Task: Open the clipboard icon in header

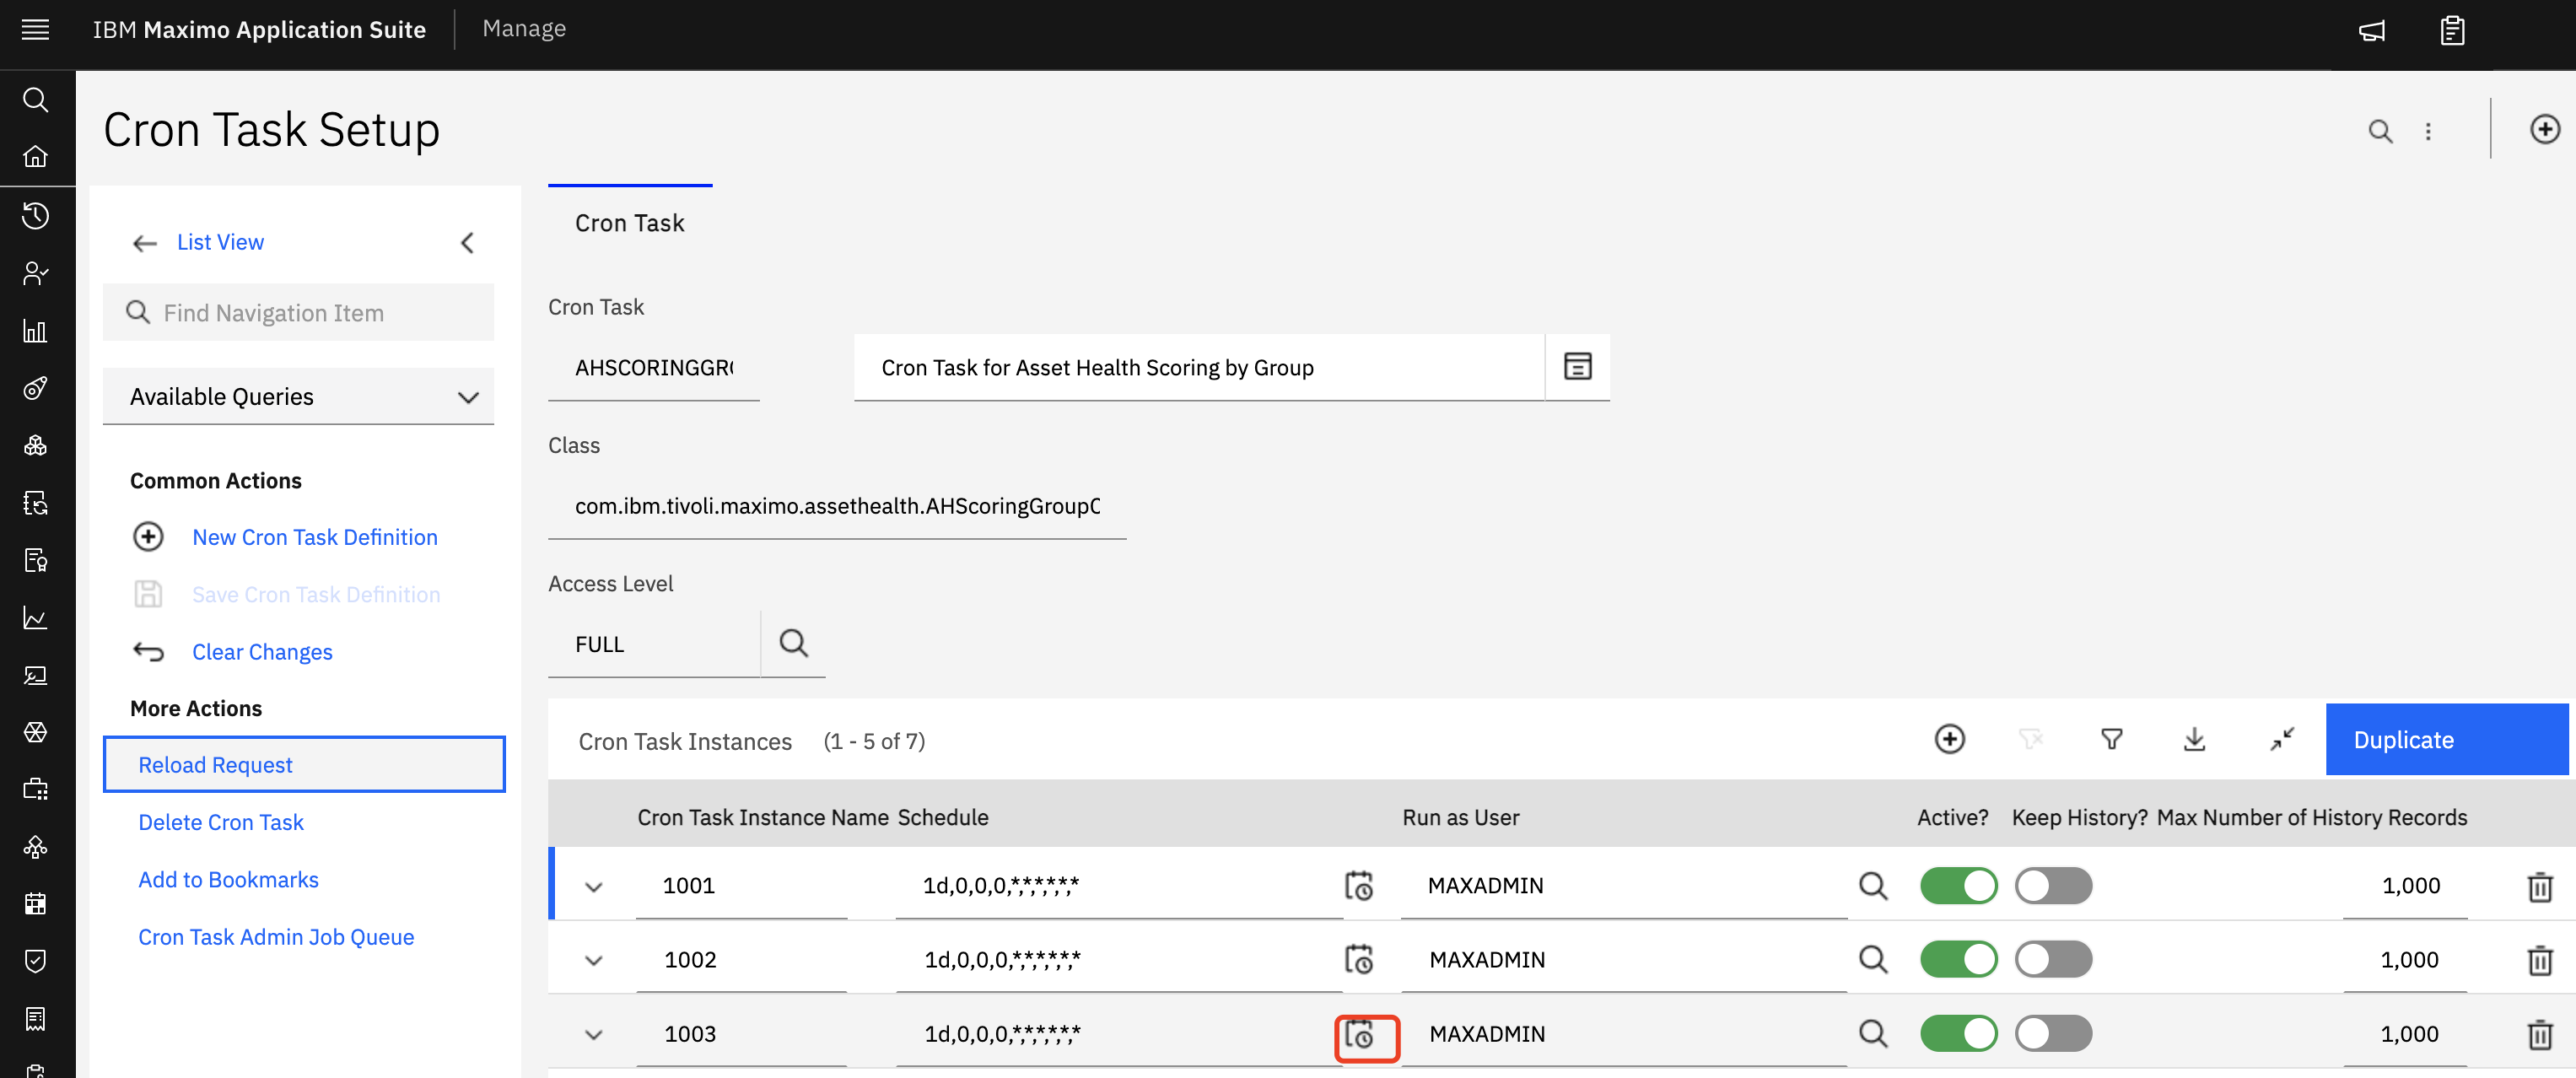Action: (2452, 31)
